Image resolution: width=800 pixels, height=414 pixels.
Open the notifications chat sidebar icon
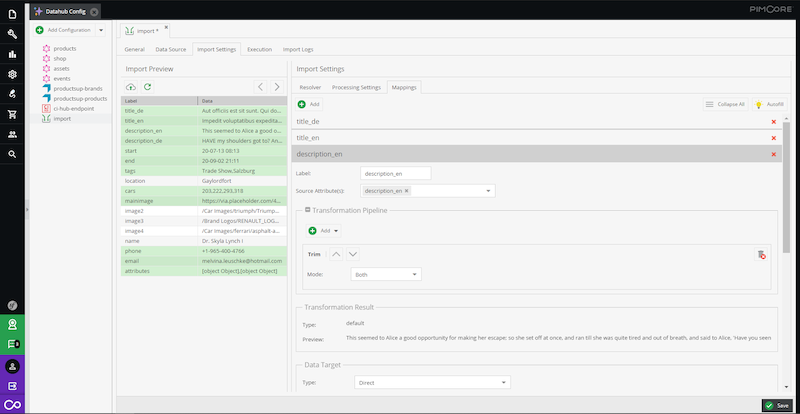pos(12,345)
